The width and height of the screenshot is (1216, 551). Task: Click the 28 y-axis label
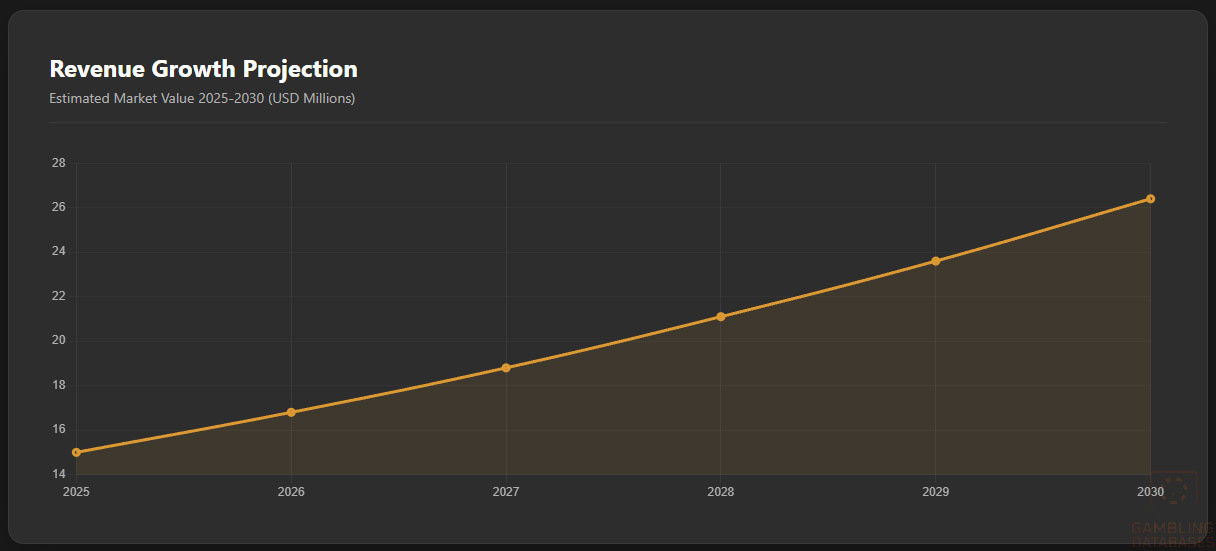59,163
